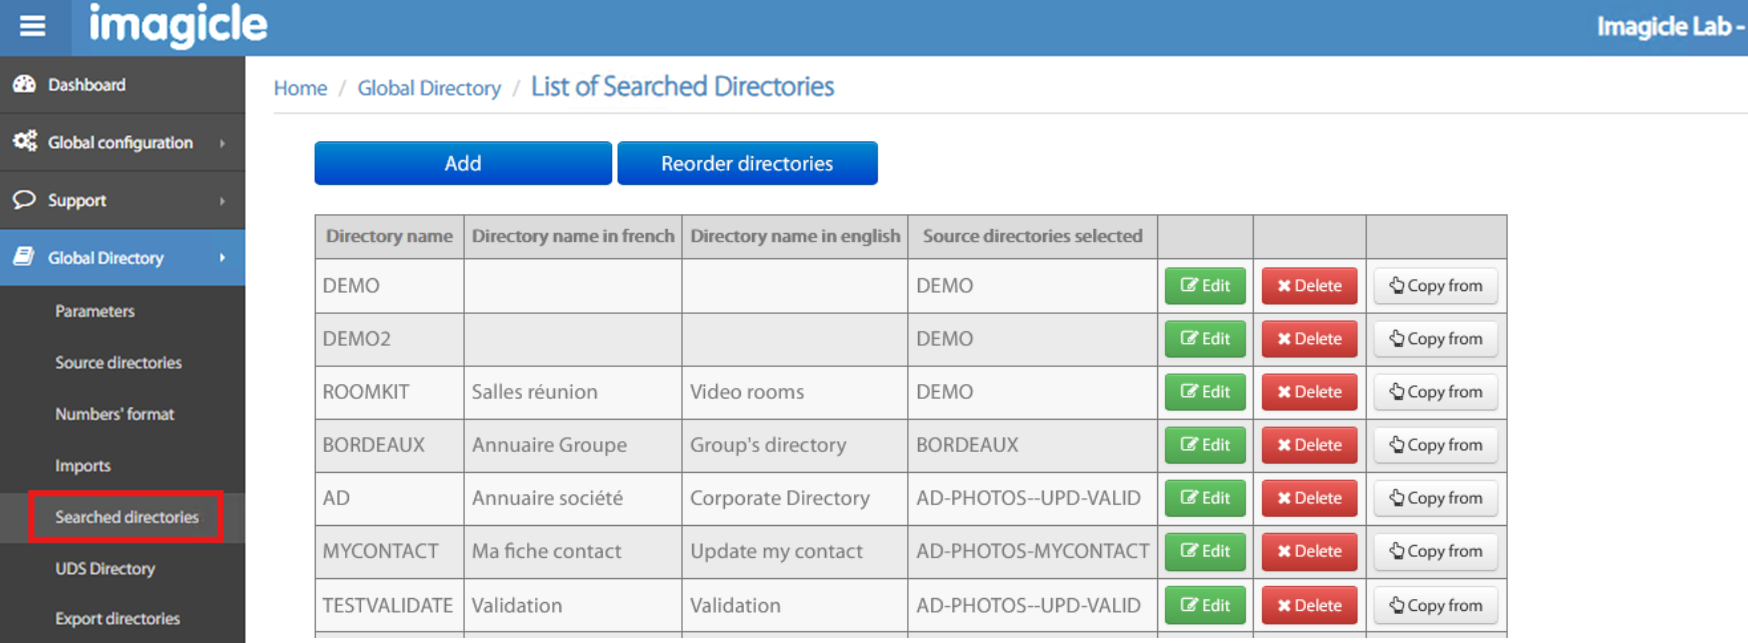1748x643 pixels.
Task: Expand the Support submenu arrow
Action: (222, 201)
